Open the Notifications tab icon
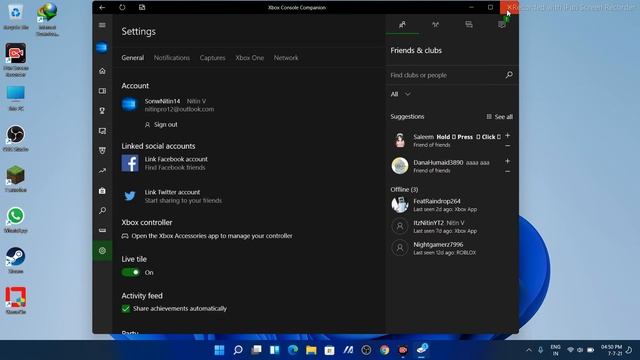This screenshot has width=640, height=360. point(502,24)
